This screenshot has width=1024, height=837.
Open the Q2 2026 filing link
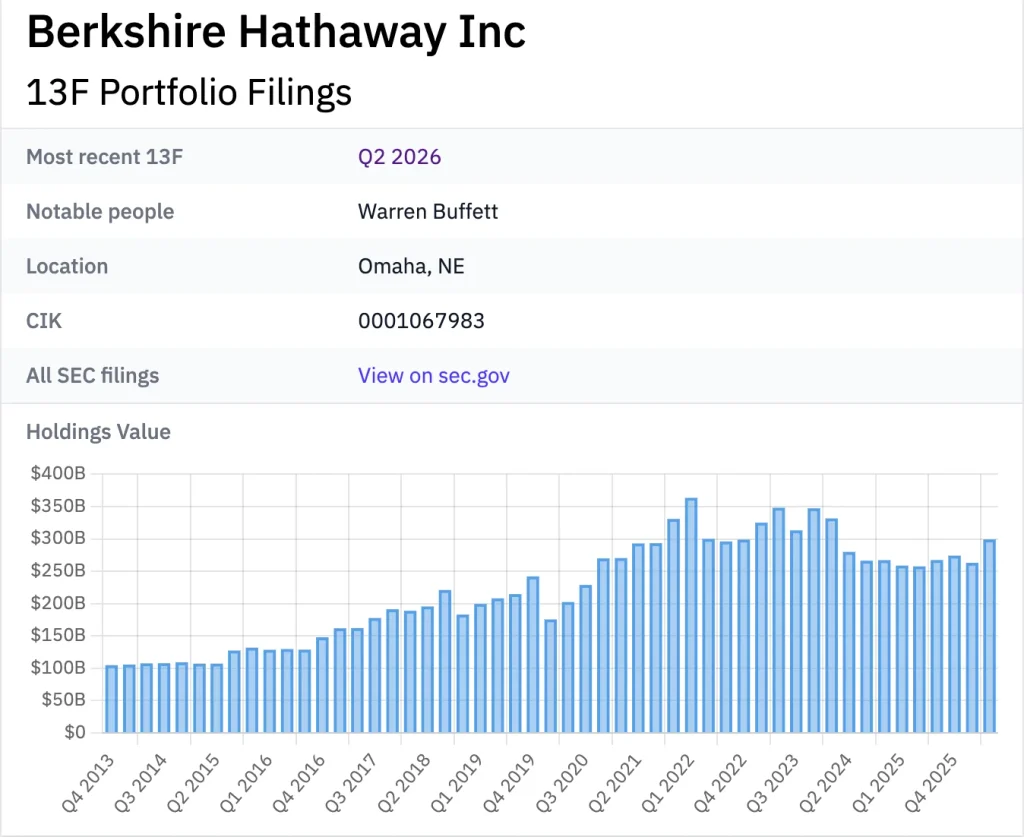(399, 157)
